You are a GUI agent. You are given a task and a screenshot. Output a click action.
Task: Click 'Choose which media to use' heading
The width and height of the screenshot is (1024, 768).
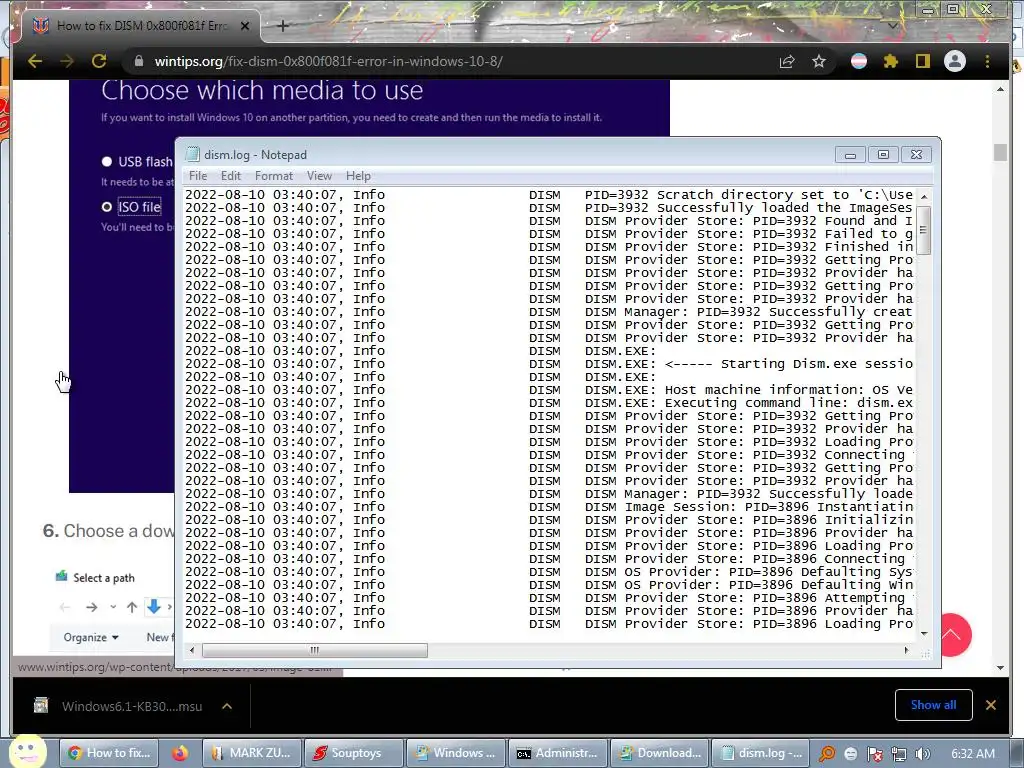262,90
